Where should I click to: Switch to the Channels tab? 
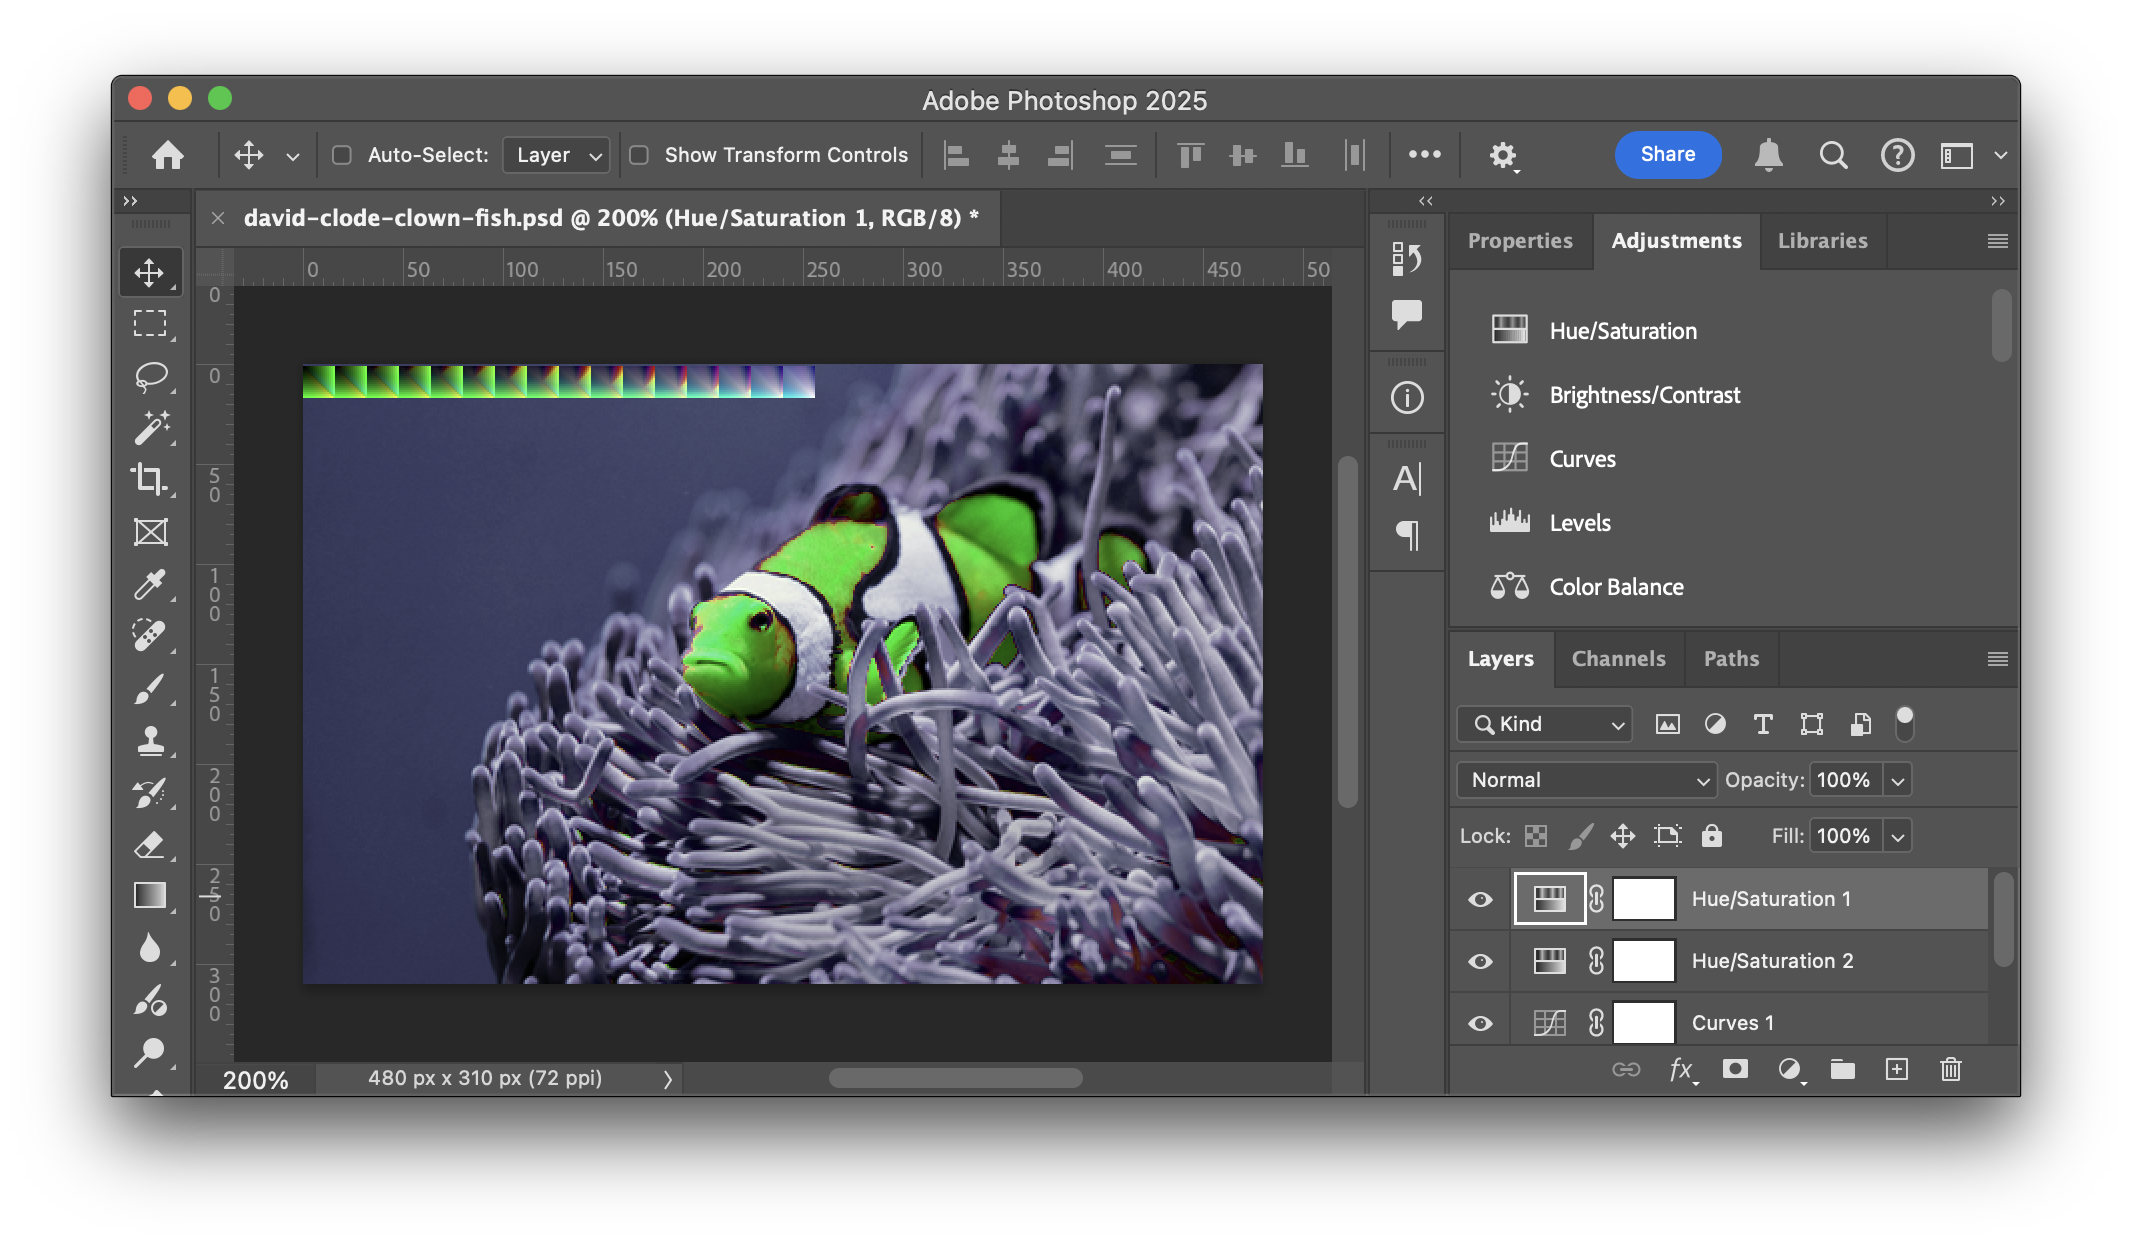click(x=1618, y=658)
